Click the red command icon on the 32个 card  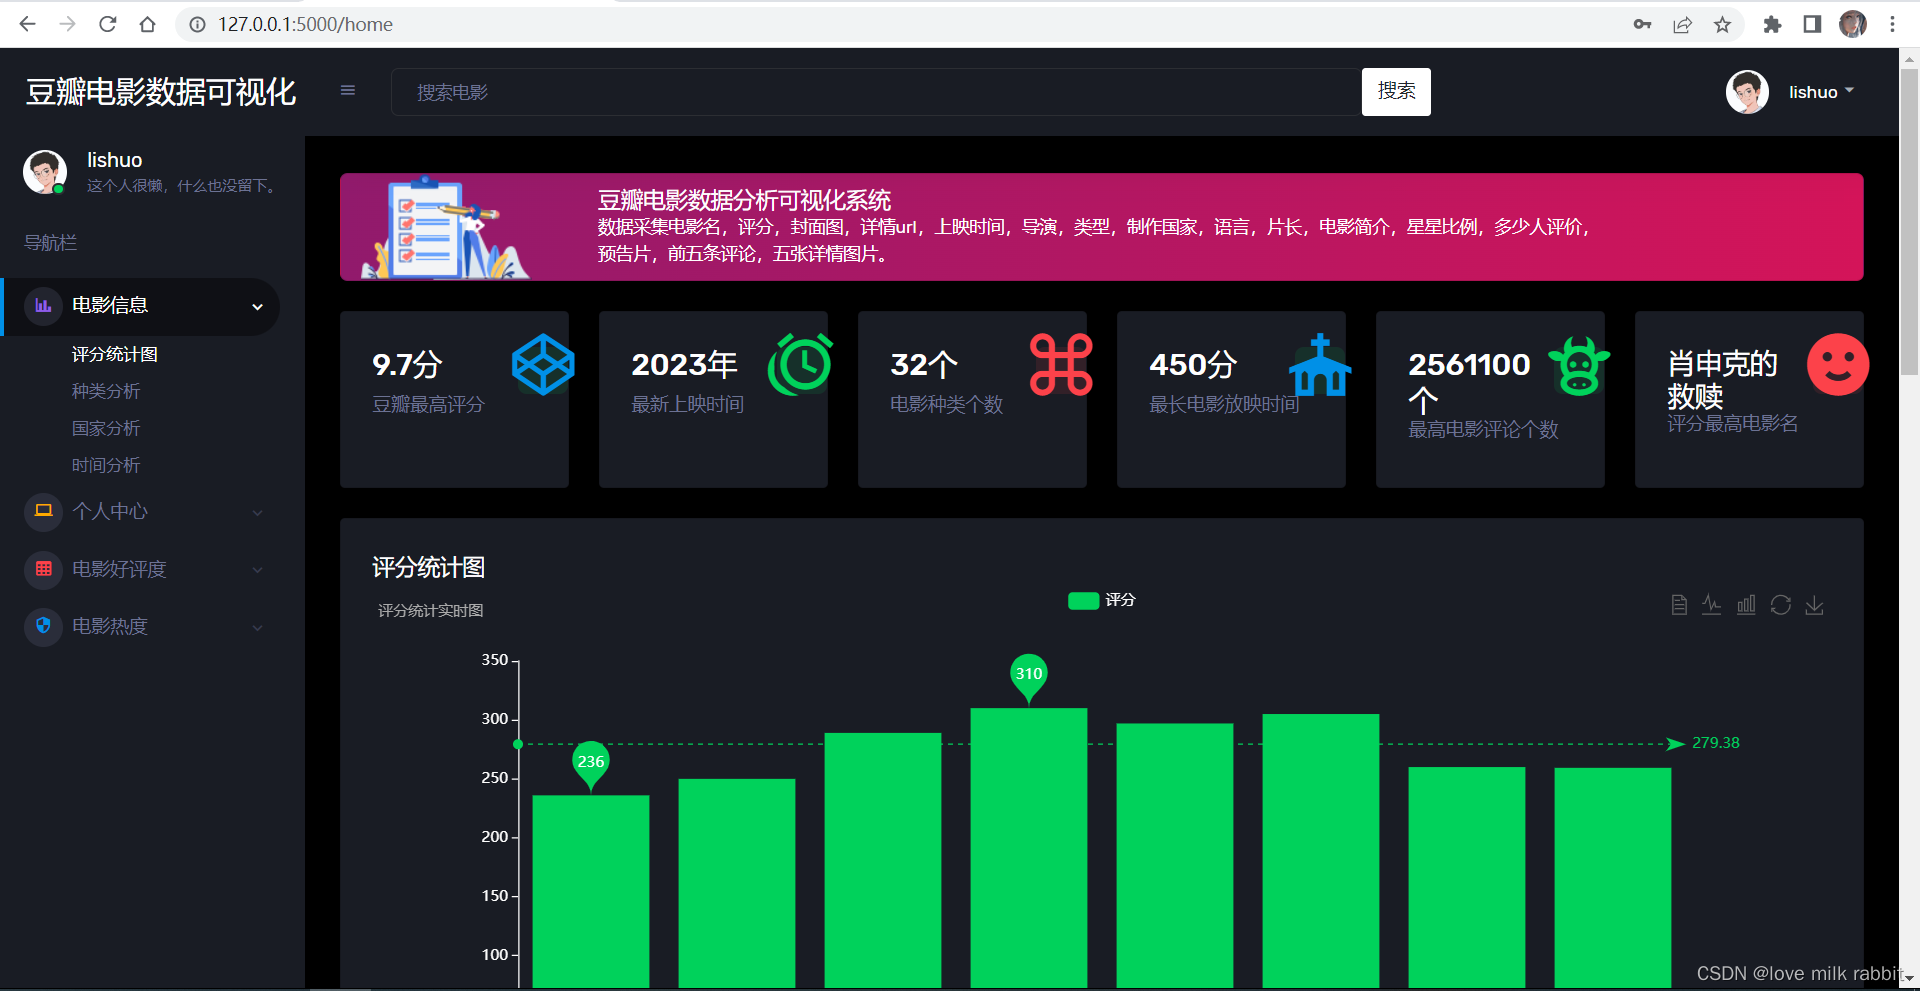click(1061, 364)
